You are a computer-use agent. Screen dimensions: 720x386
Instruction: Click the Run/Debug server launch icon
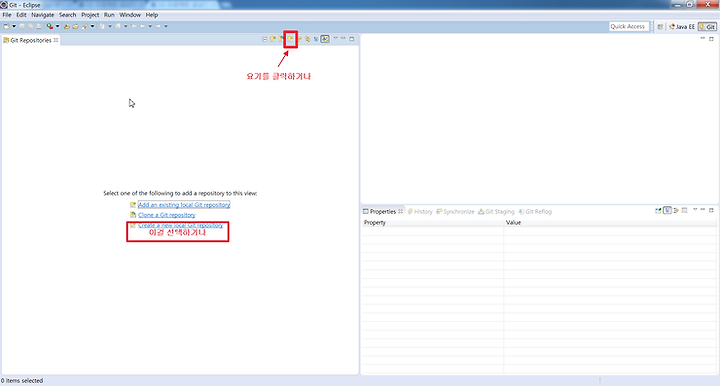[x=50, y=26]
